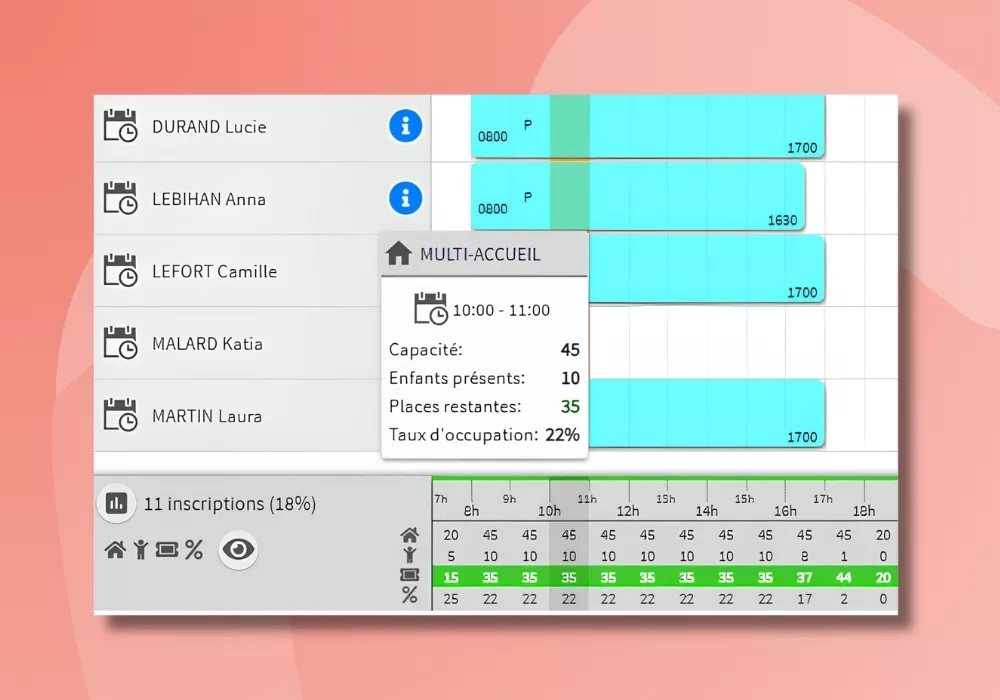
Task: Open calendar-clock icon next to DURAND Lucie
Action: pyautogui.click(x=120, y=127)
